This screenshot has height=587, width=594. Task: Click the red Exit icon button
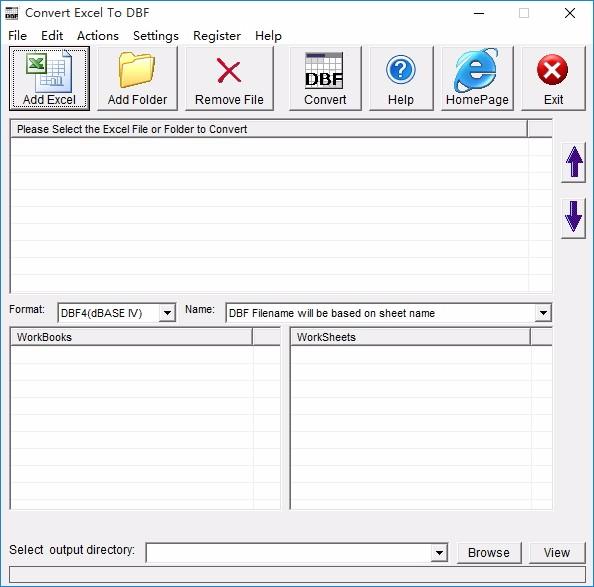tap(553, 78)
